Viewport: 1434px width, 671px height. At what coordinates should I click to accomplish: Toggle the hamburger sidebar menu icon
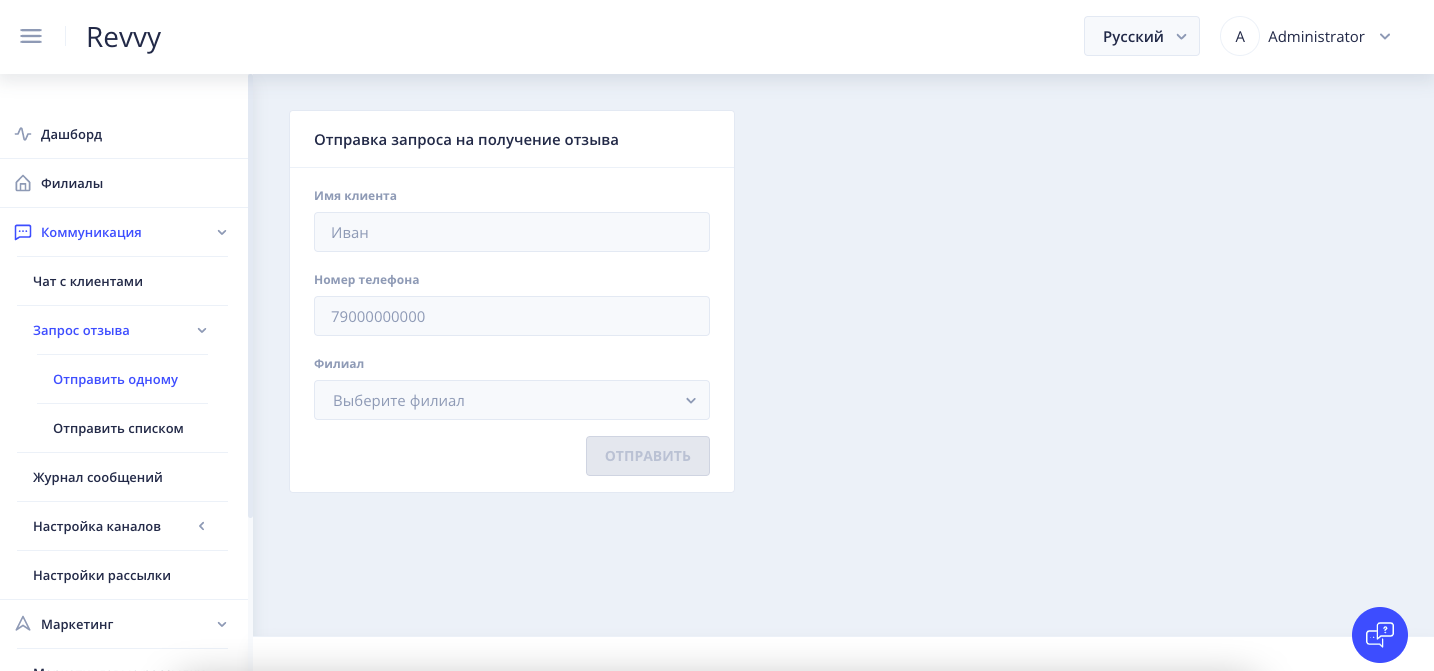click(x=31, y=36)
